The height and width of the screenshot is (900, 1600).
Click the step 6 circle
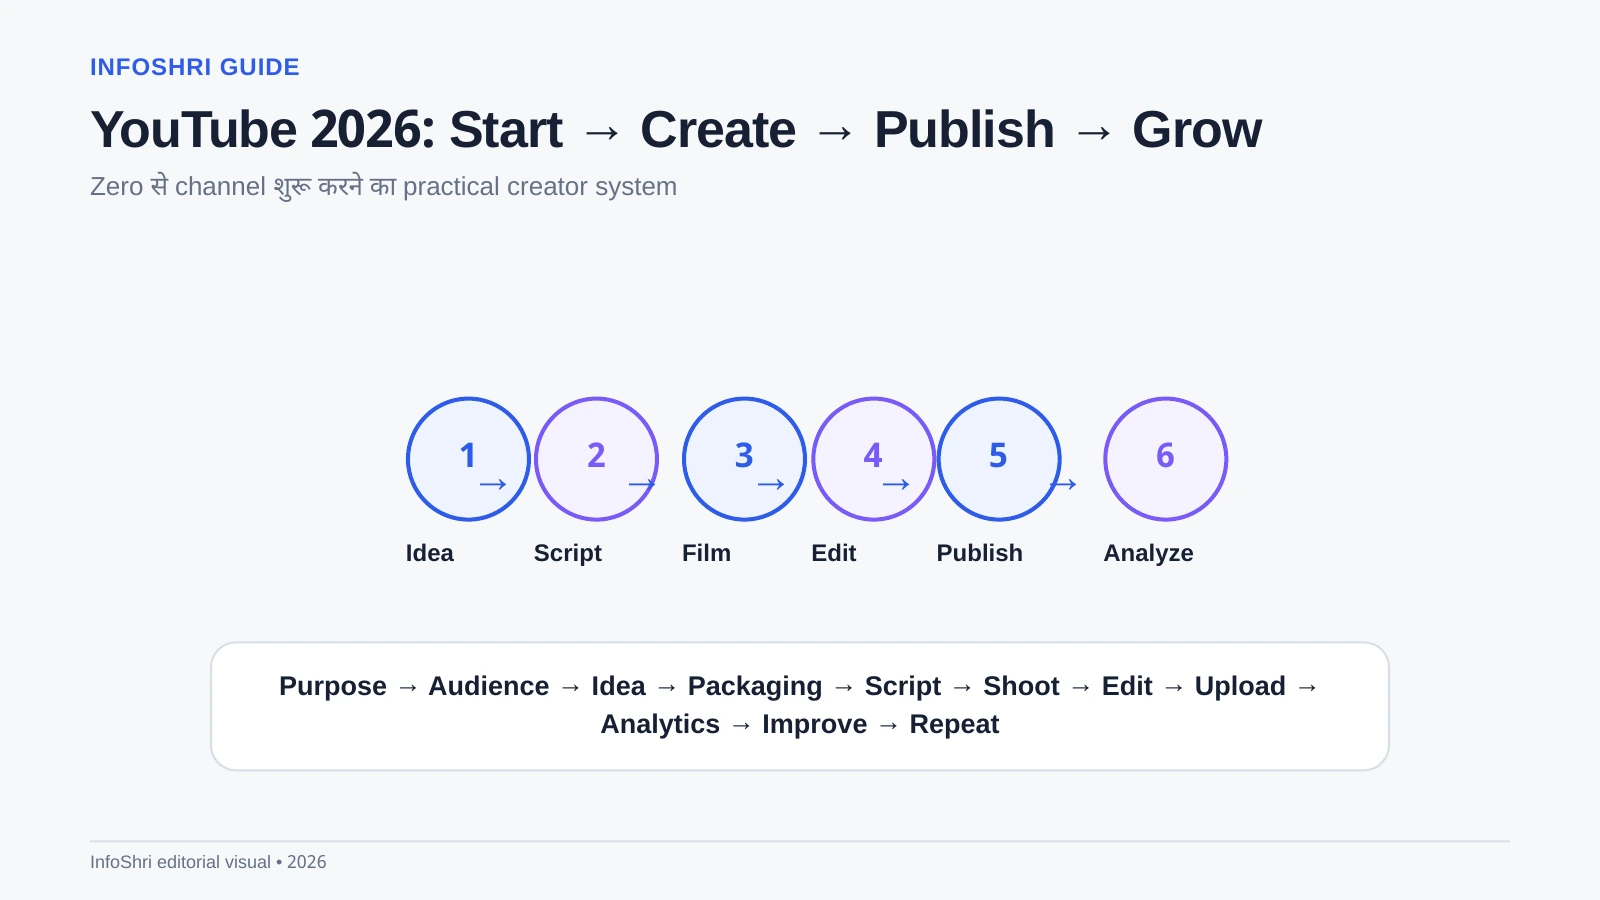point(1165,459)
